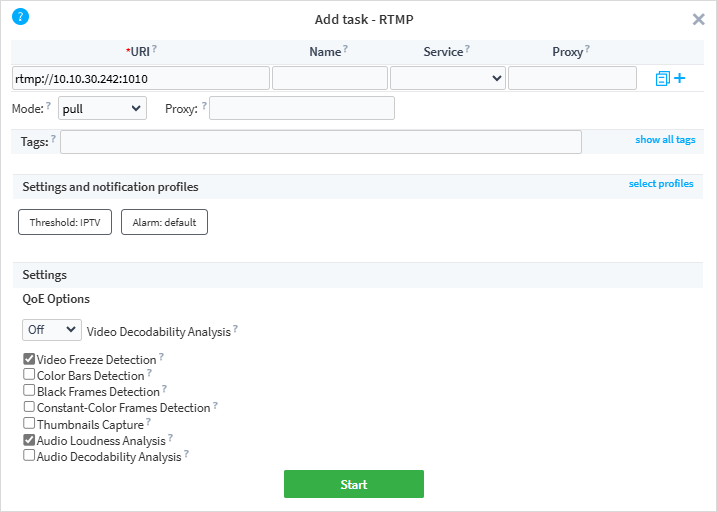Click into the Tags input field
Image resolution: width=717 pixels, height=512 pixels.
[321, 142]
